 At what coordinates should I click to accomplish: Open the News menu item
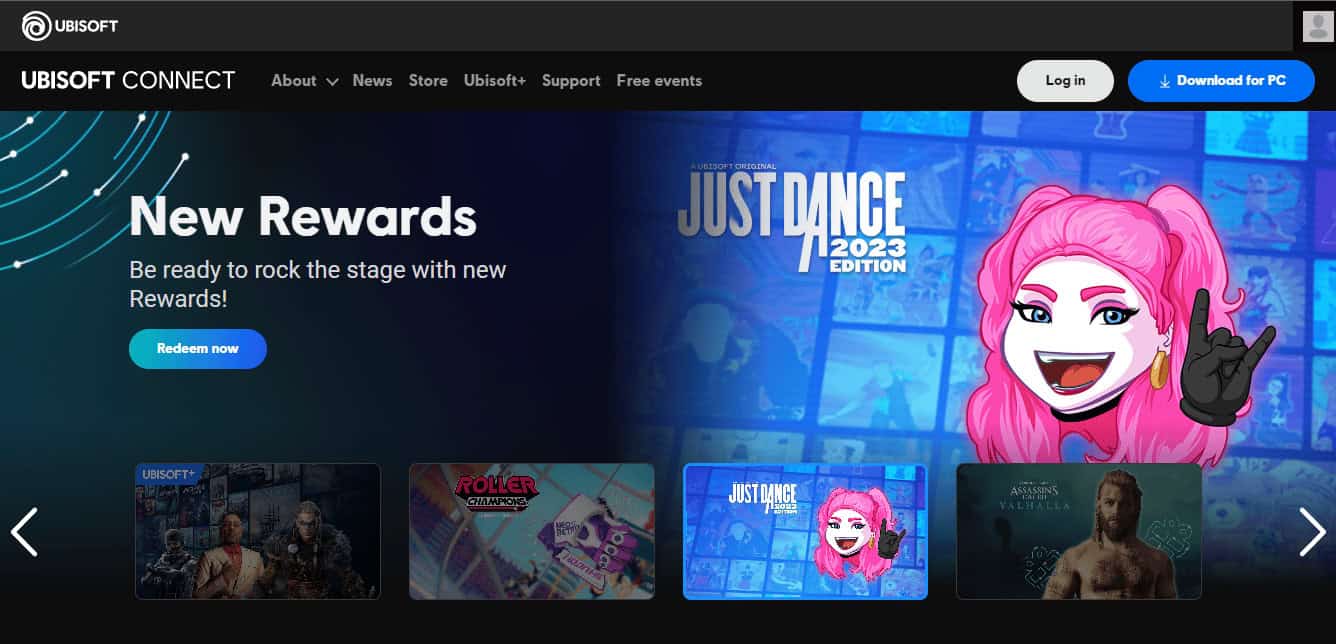coord(372,81)
